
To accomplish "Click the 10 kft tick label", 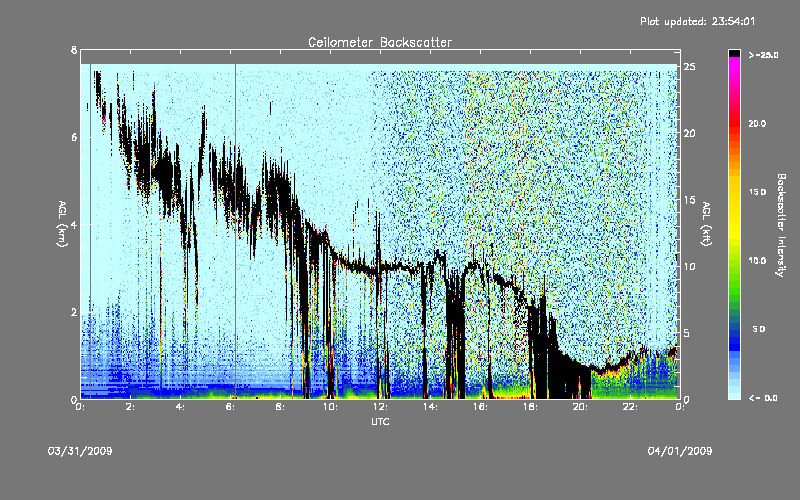I will point(689,266).
